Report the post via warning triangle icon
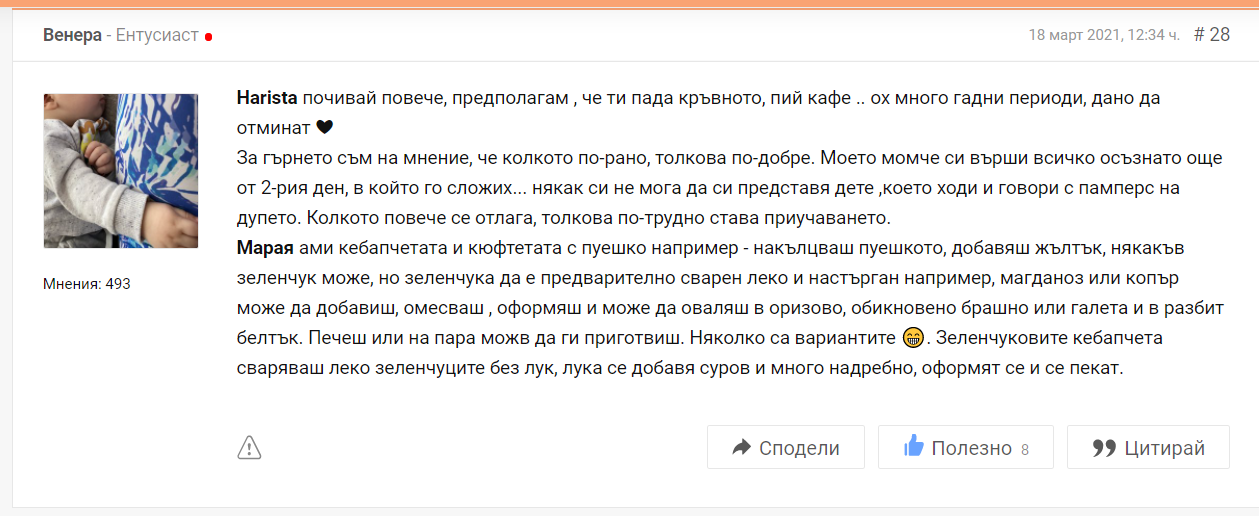The image size is (1259, 516). pyautogui.click(x=249, y=448)
